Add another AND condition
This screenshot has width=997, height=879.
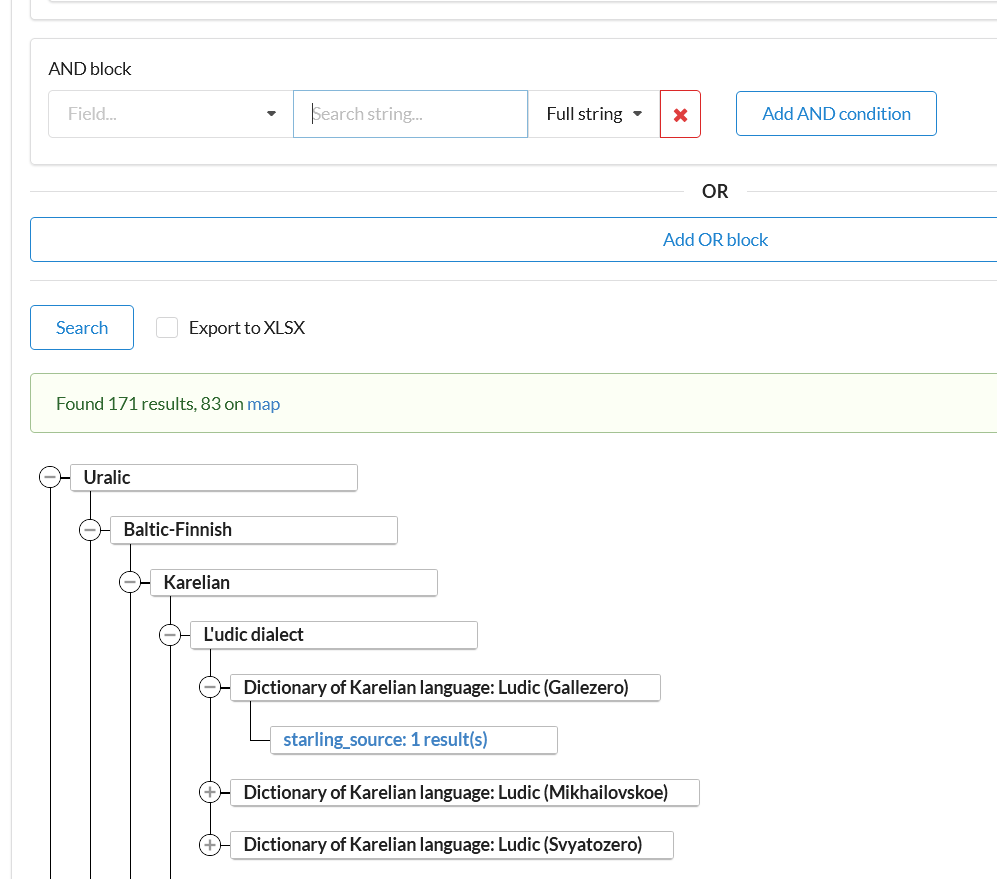(x=836, y=113)
